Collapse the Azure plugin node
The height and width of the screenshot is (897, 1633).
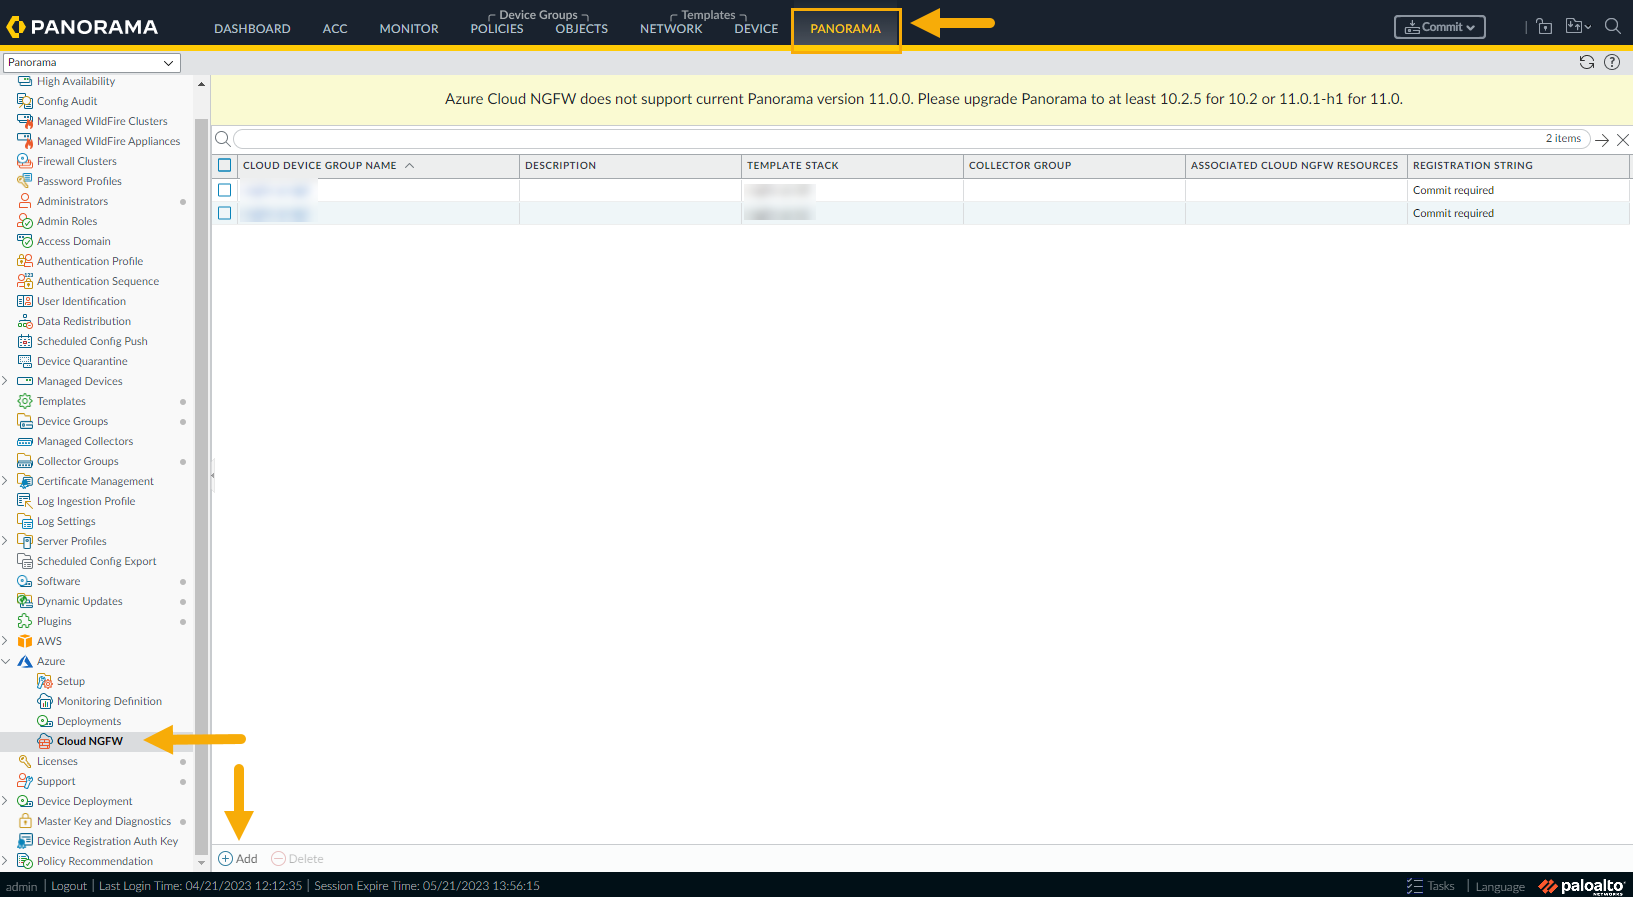point(6,661)
